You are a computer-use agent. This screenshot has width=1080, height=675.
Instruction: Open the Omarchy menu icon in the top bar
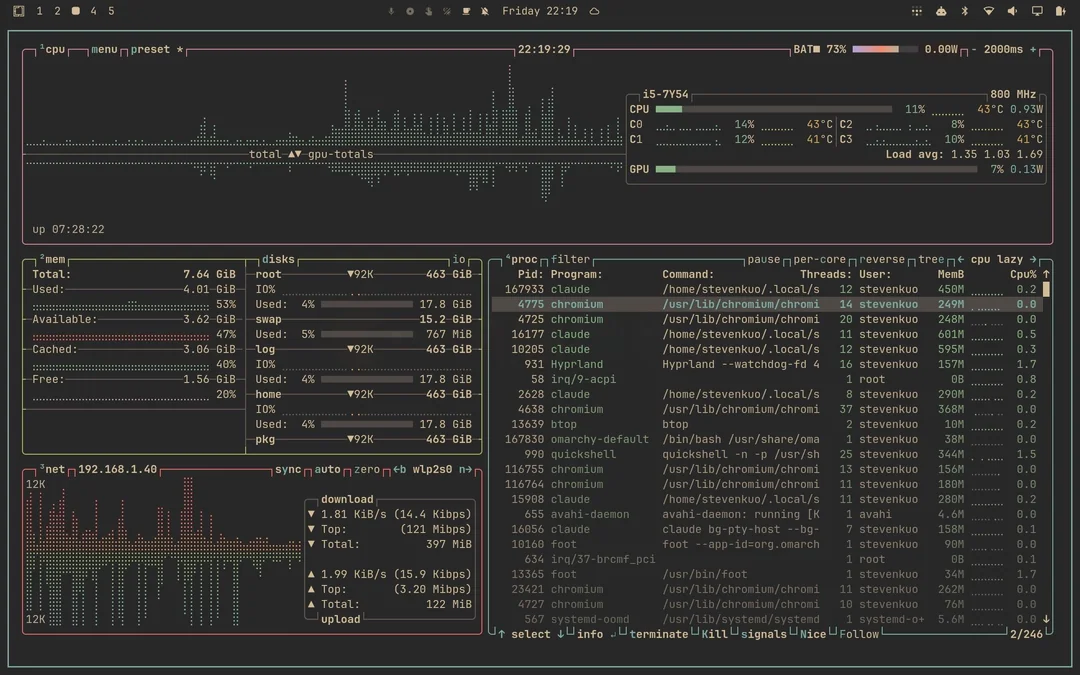coord(19,11)
